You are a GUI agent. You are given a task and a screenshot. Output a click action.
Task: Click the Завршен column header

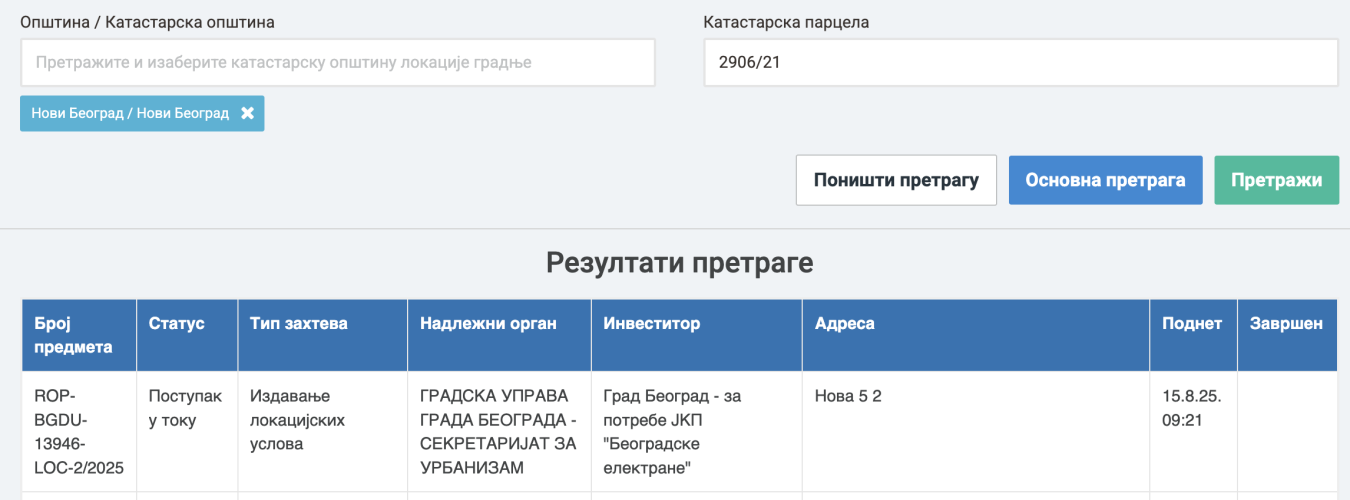tap(1285, 324)
